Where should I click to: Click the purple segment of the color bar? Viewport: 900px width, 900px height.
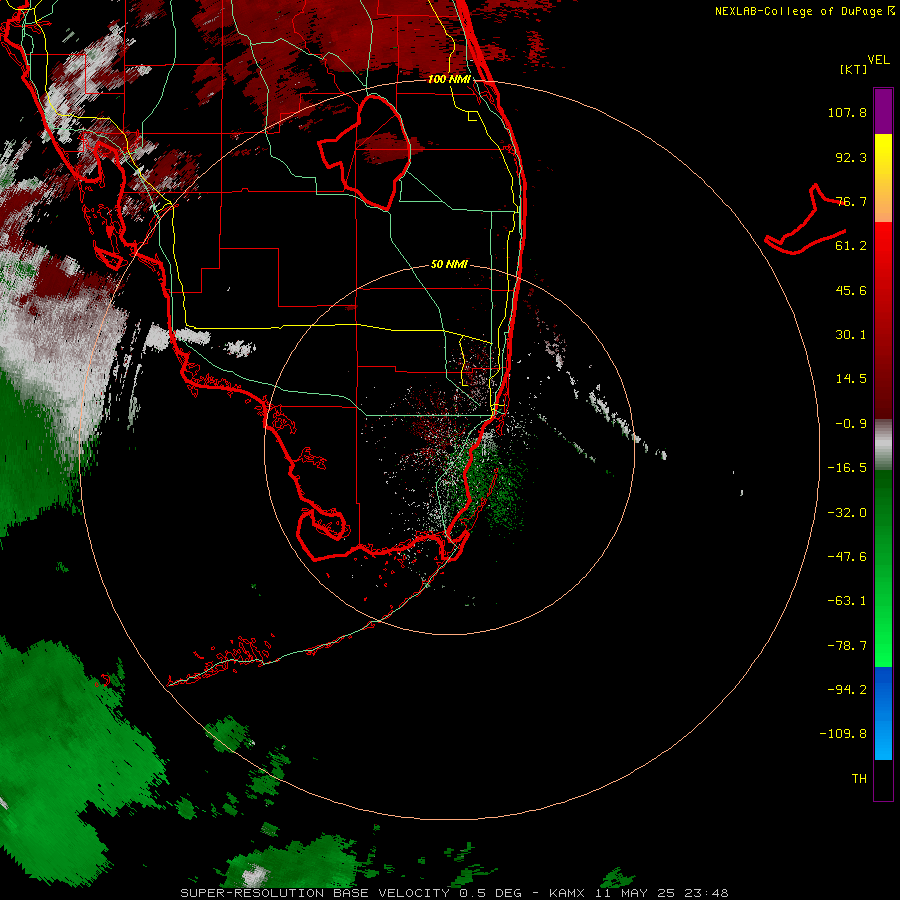pyautogui.click(x=883, y=111)
